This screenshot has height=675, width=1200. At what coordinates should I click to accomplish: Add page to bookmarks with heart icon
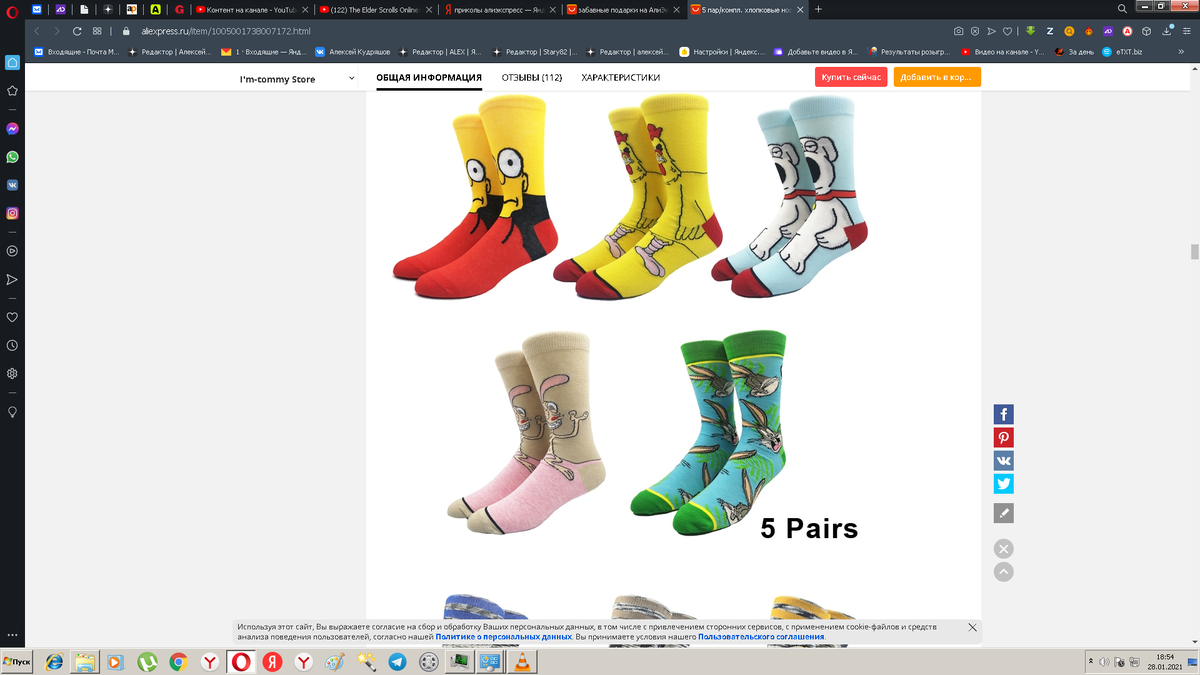(x=1009, y=31)
